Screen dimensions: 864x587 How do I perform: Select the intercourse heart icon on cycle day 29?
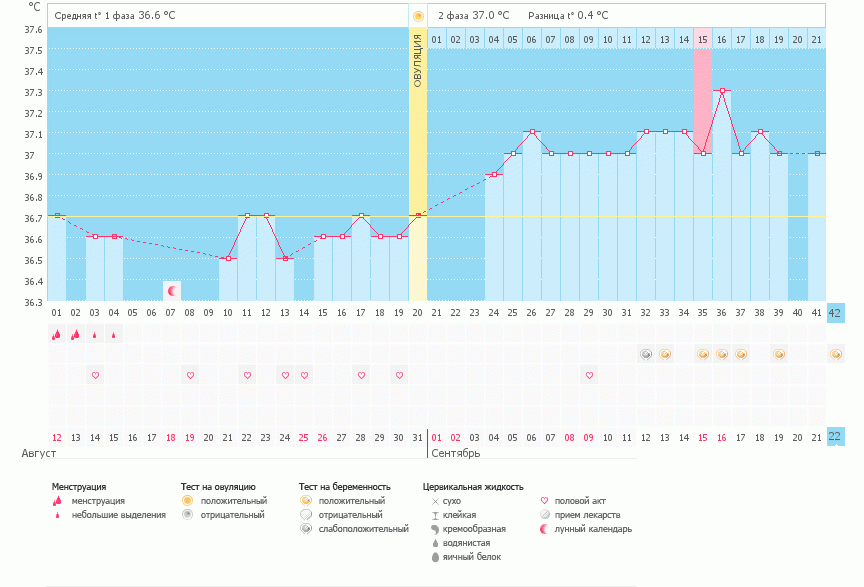[x=589, y=375]
